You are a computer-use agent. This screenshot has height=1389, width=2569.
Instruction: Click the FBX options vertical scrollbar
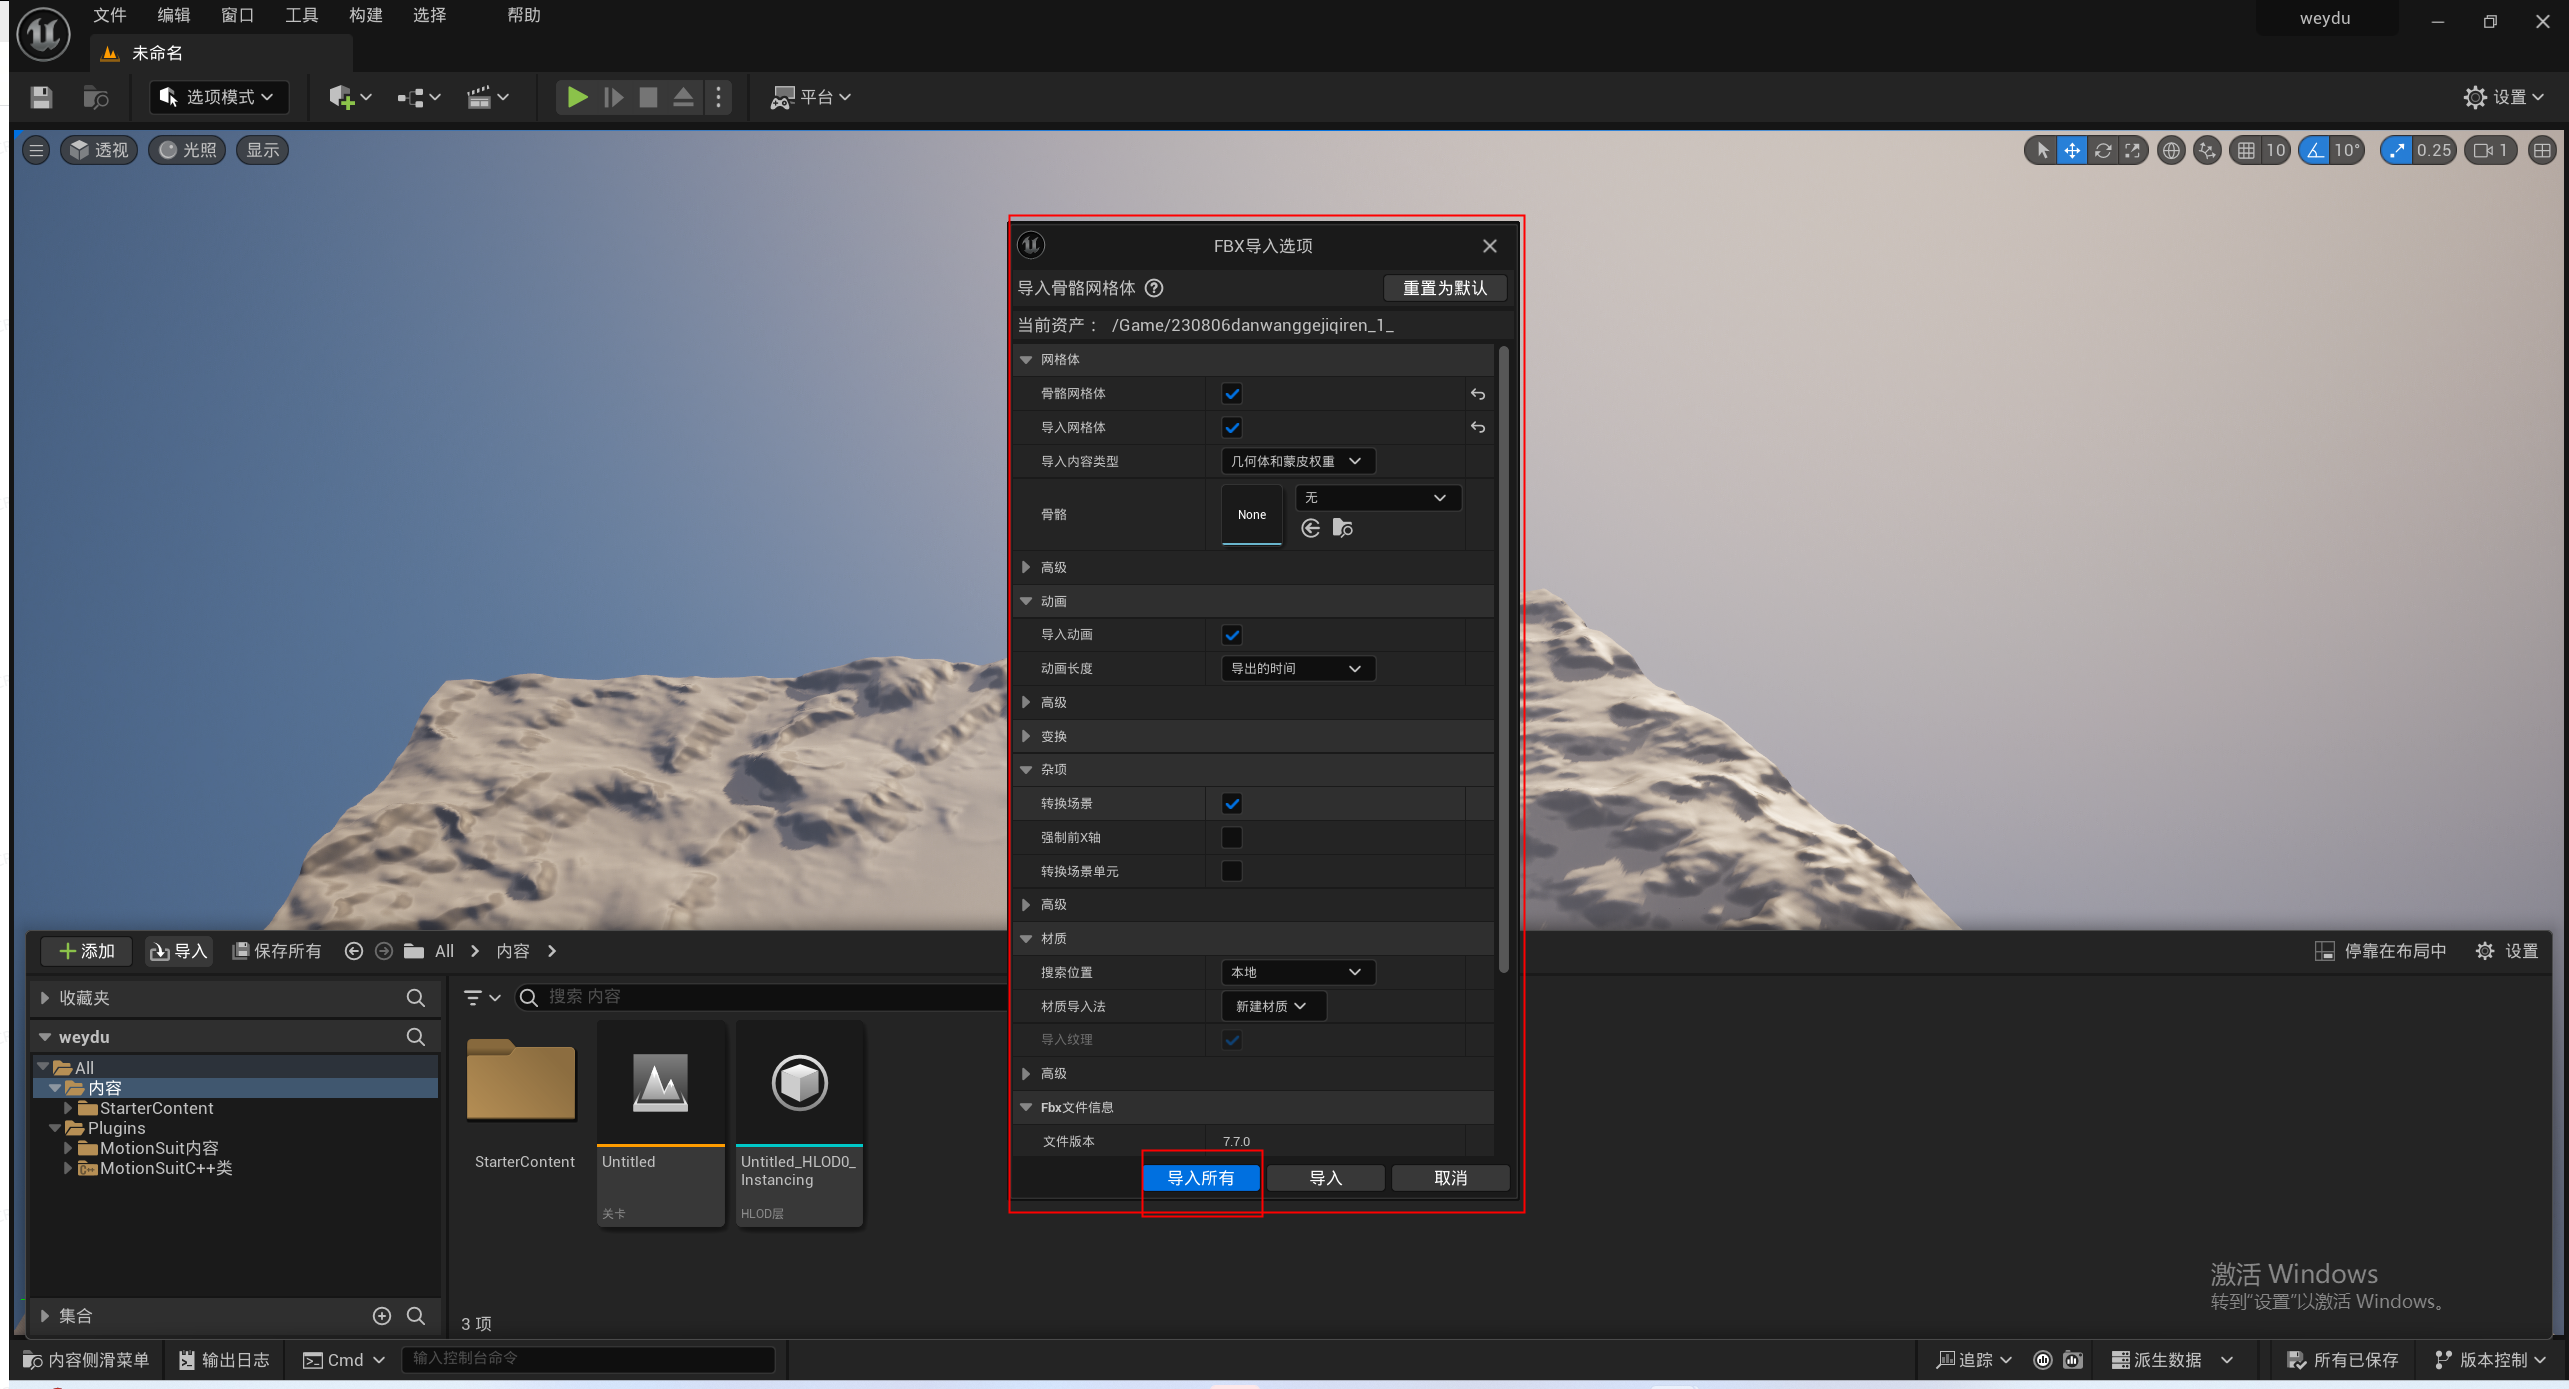(1503, 660)
